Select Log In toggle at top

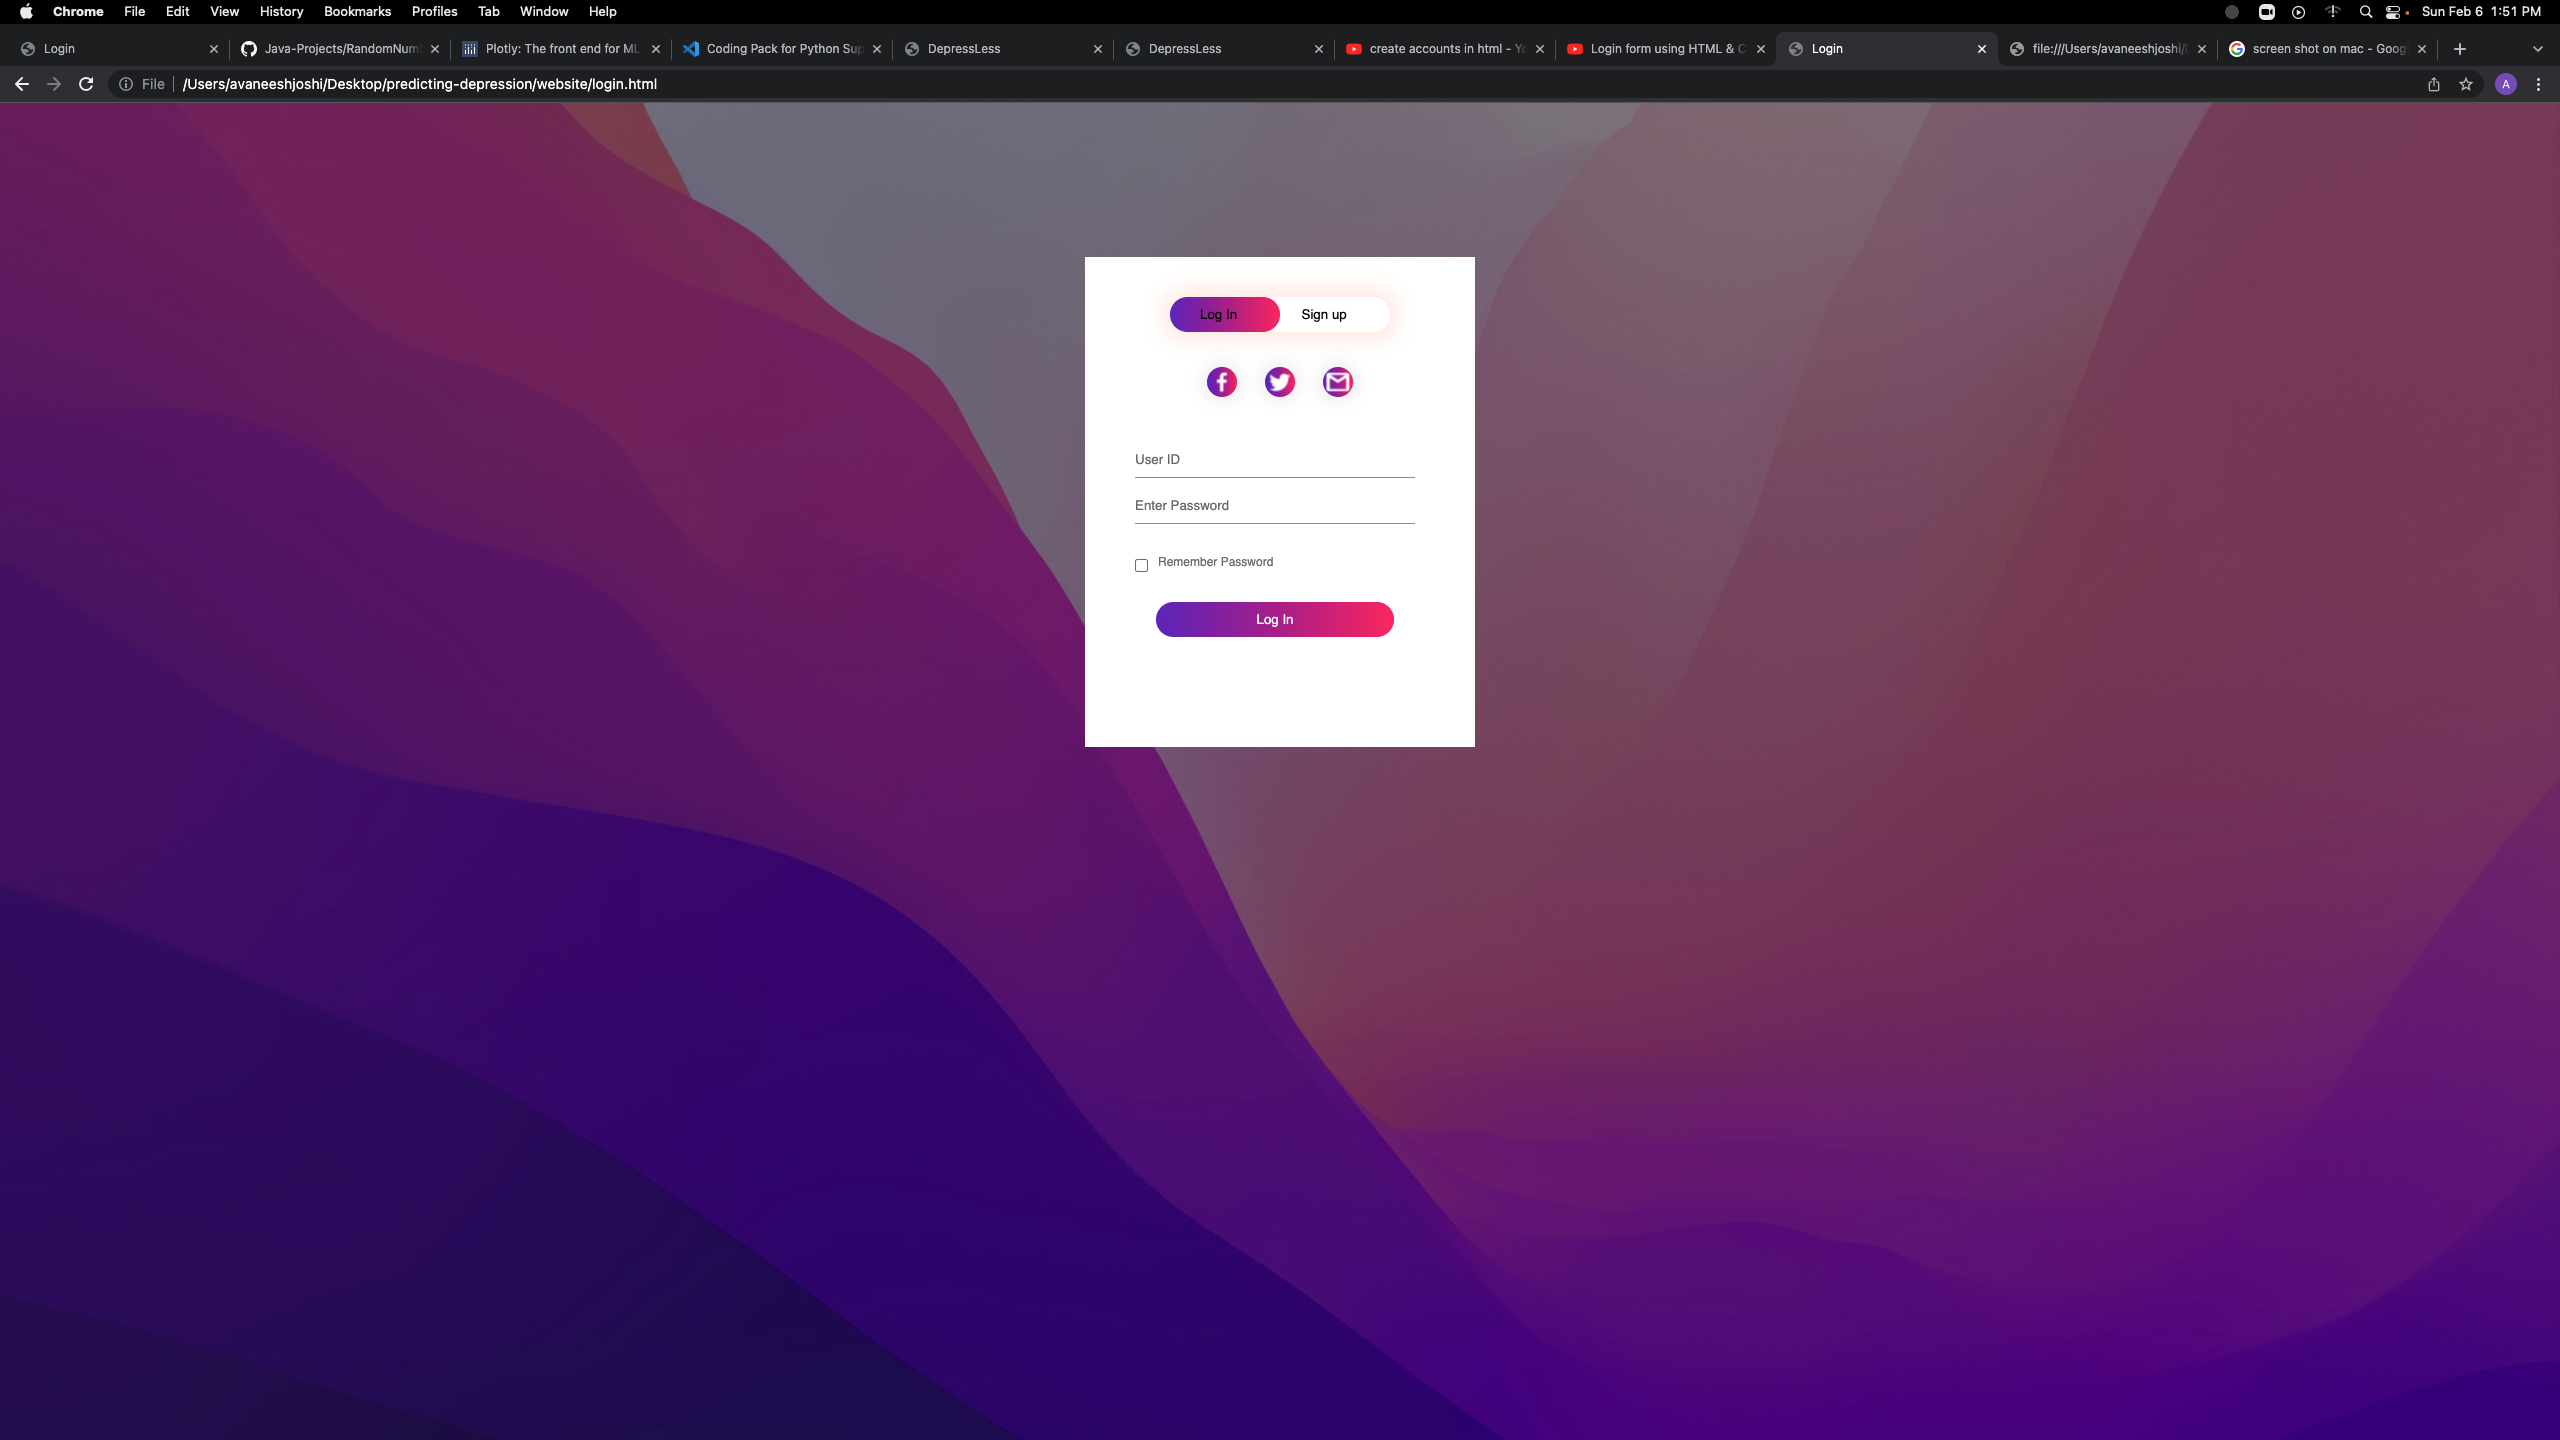[1218, 314]
